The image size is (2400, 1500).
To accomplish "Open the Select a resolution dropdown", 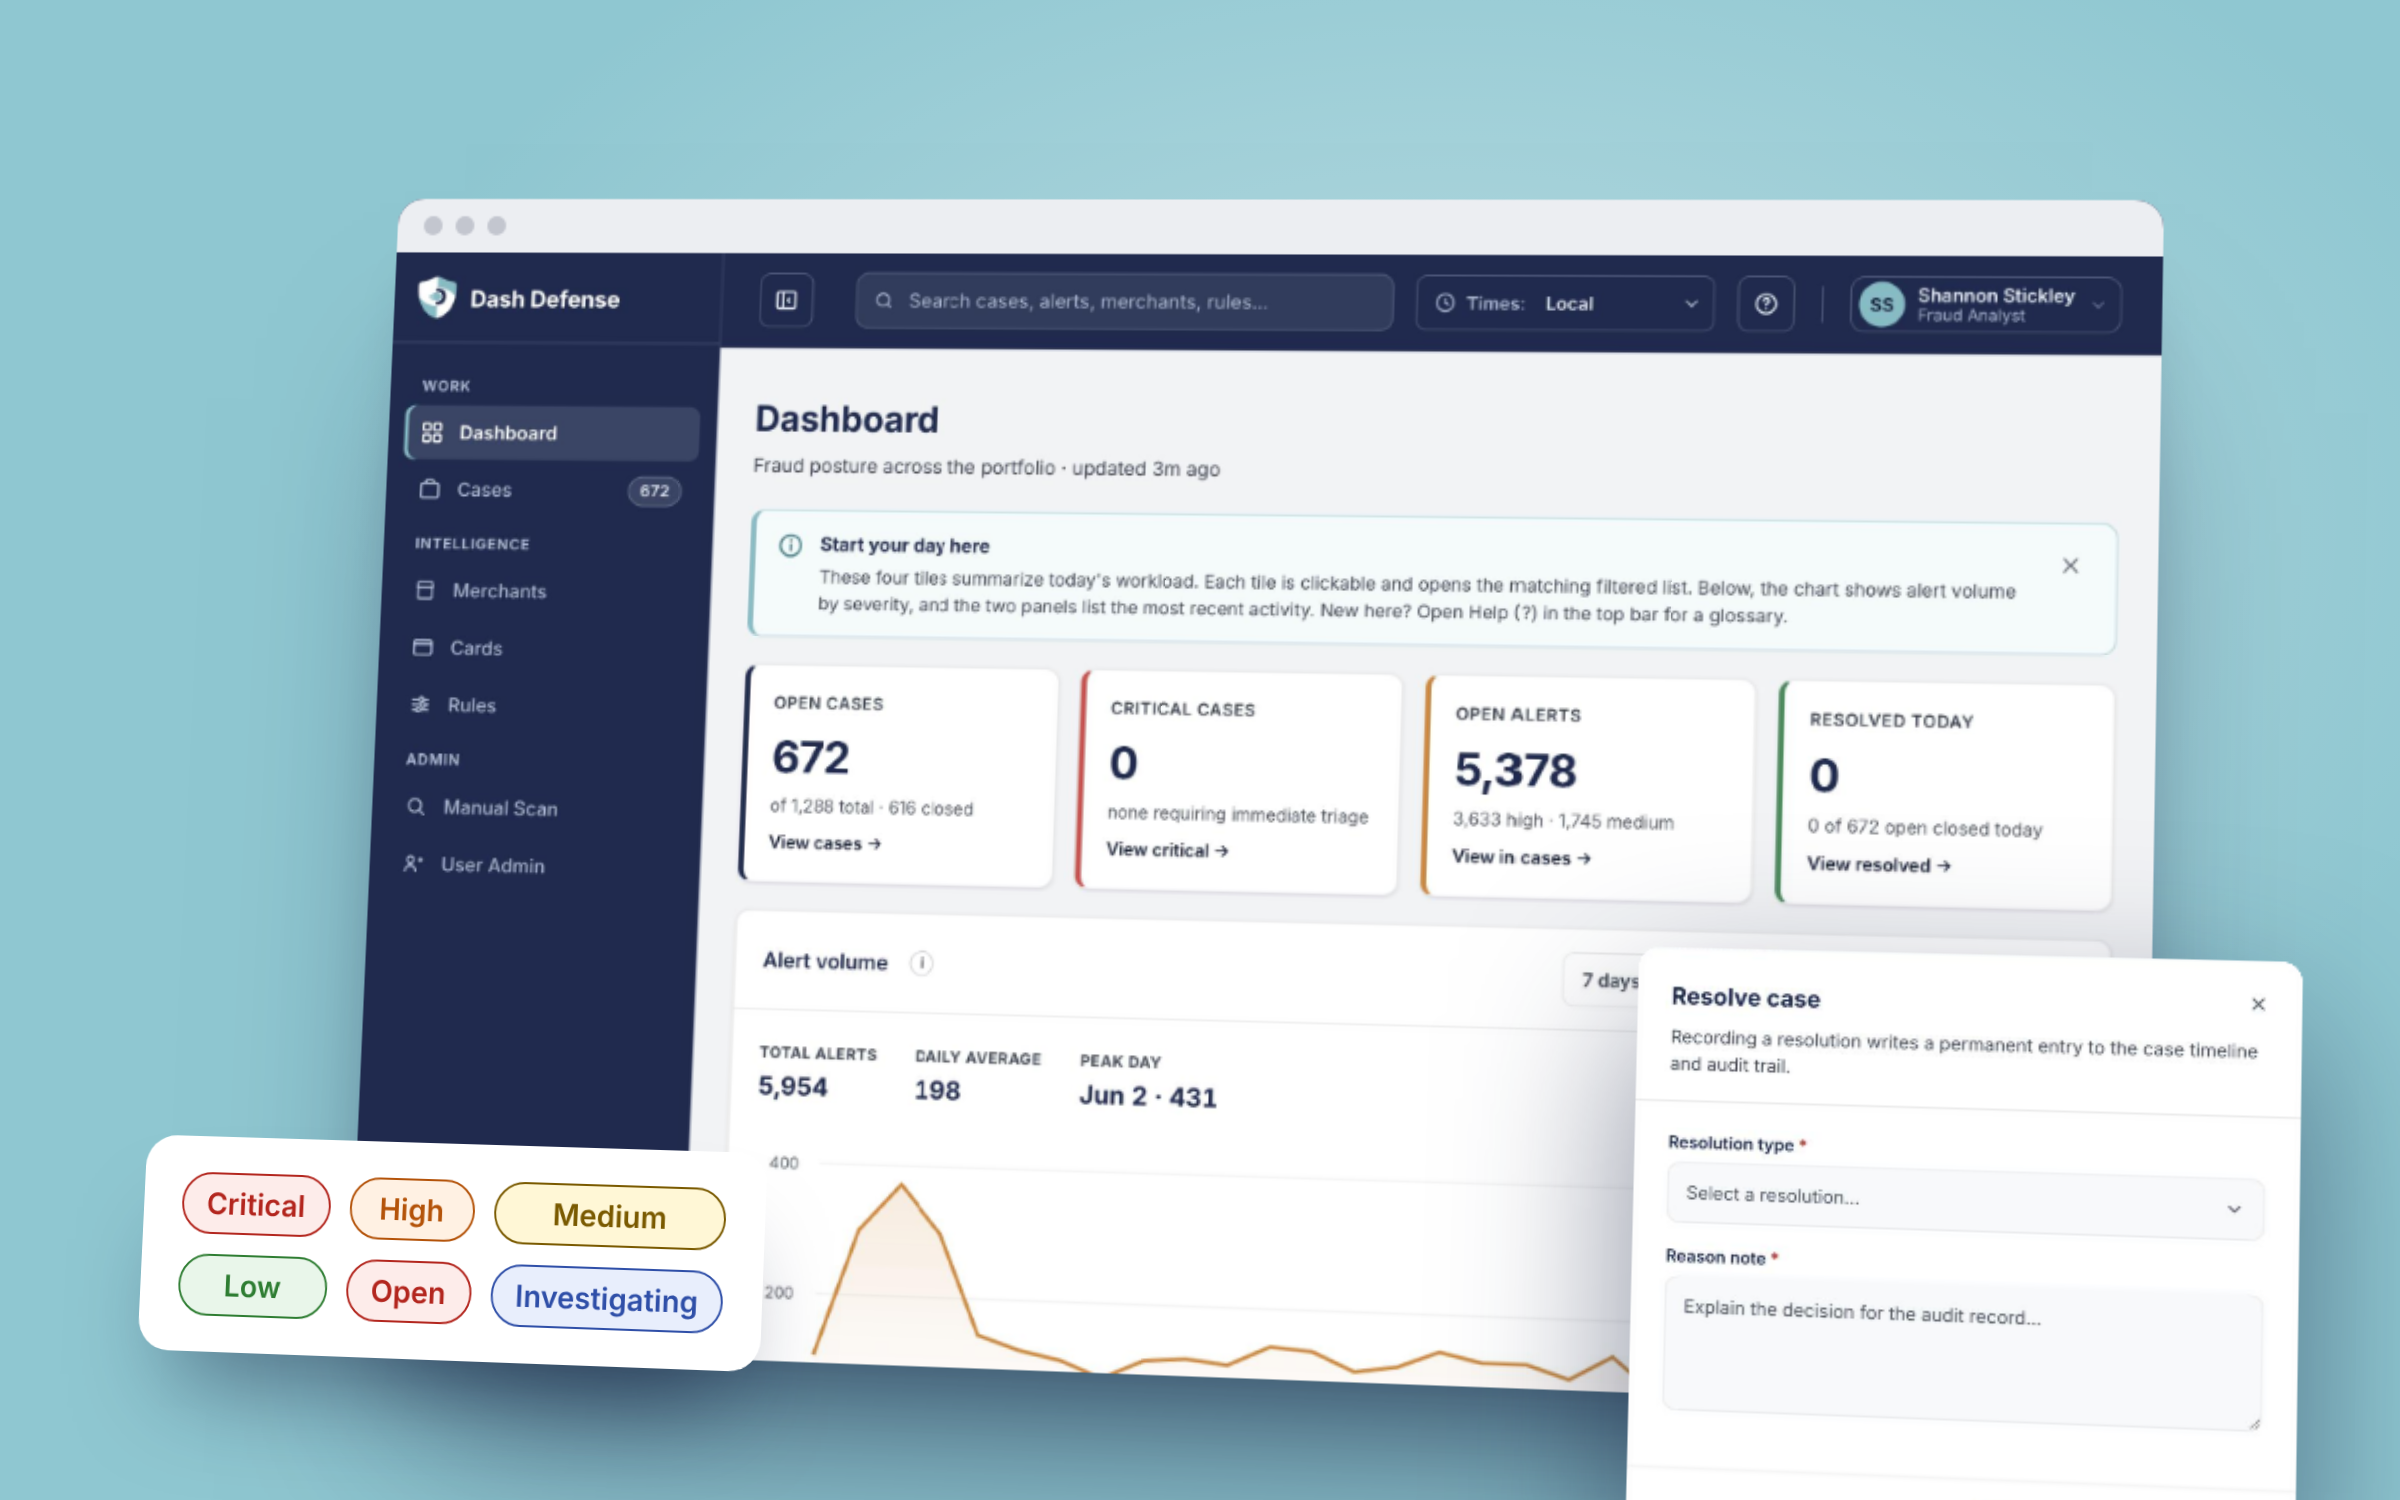I will point(1965,1202).
